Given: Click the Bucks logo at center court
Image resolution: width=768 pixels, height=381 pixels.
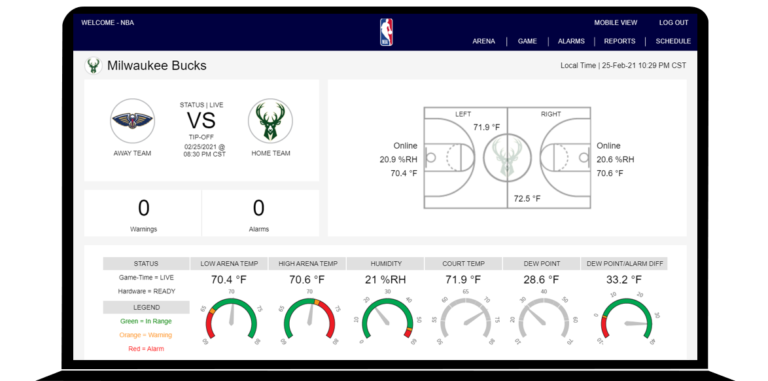Looking at the screenshot, I should [x=507, y=157].
